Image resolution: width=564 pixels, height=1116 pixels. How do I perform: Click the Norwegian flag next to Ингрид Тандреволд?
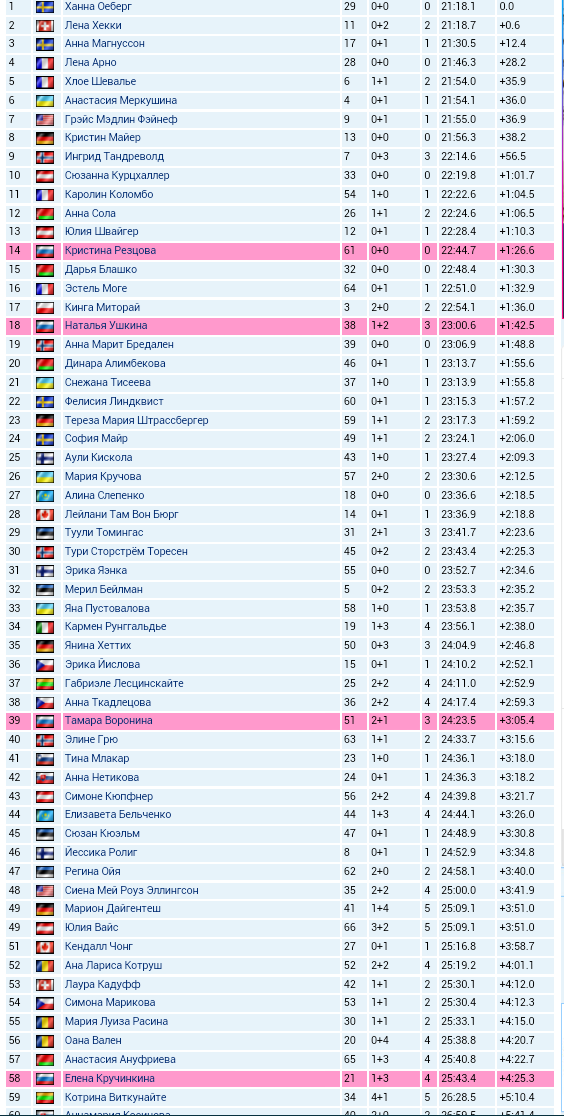[45, 157]
